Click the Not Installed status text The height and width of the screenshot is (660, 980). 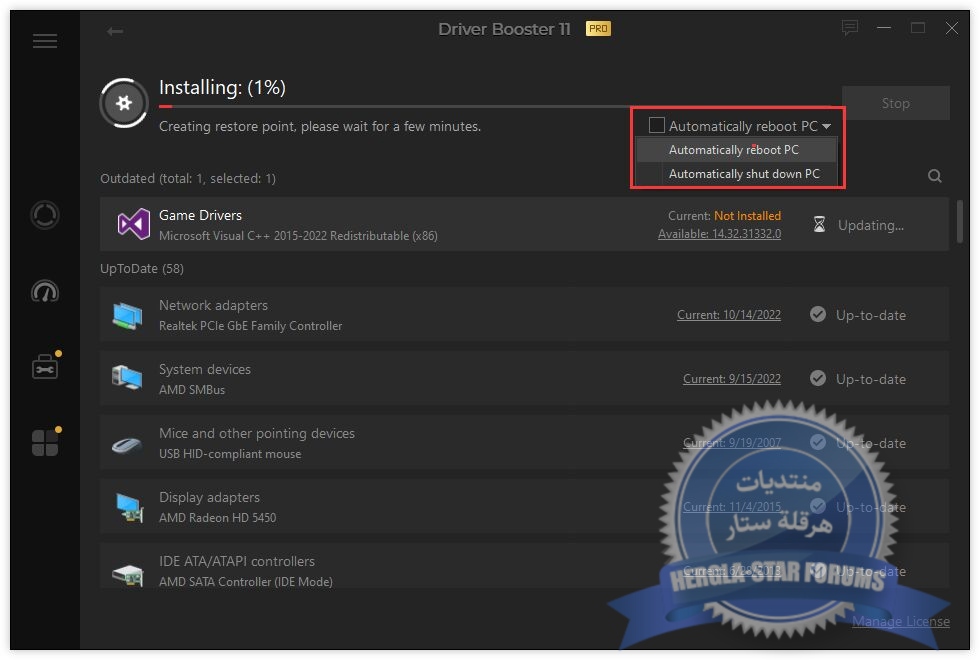(748, 216)
